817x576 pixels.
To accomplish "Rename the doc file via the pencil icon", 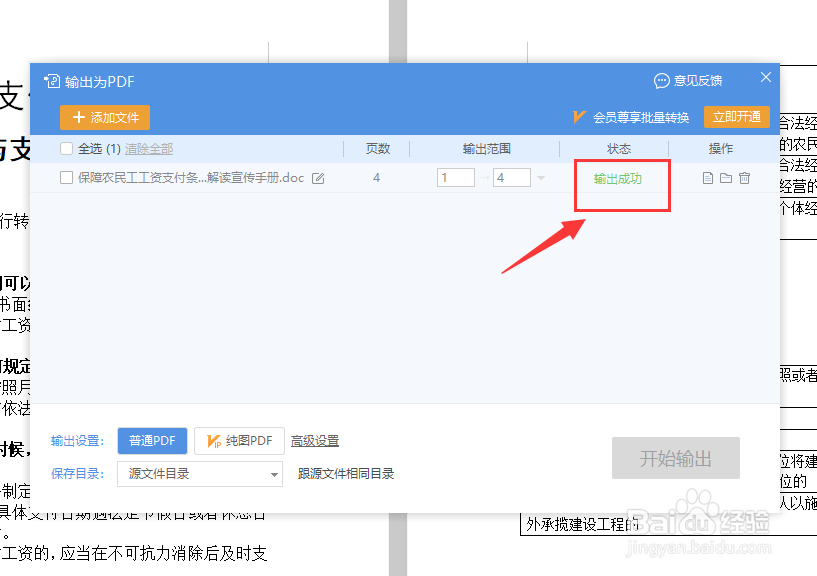I will tap(316, 177).
